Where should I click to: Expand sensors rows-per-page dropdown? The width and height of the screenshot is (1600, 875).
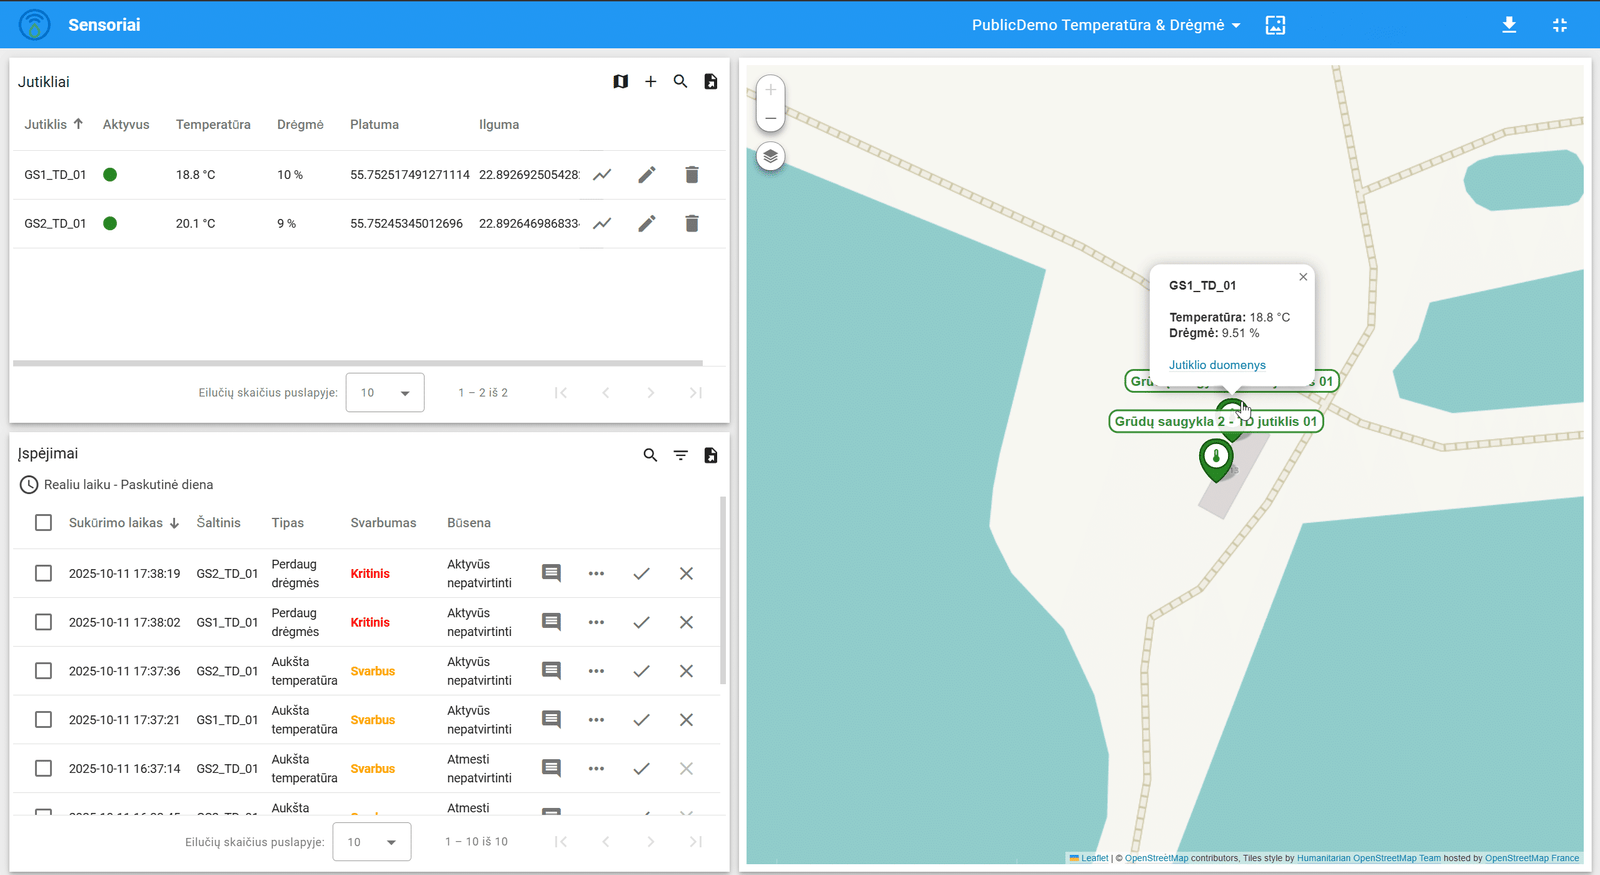click(385, 393)
